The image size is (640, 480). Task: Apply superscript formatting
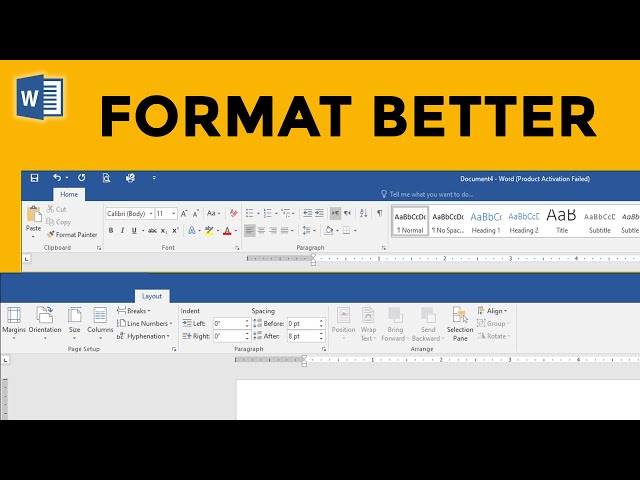click(176, 231)
